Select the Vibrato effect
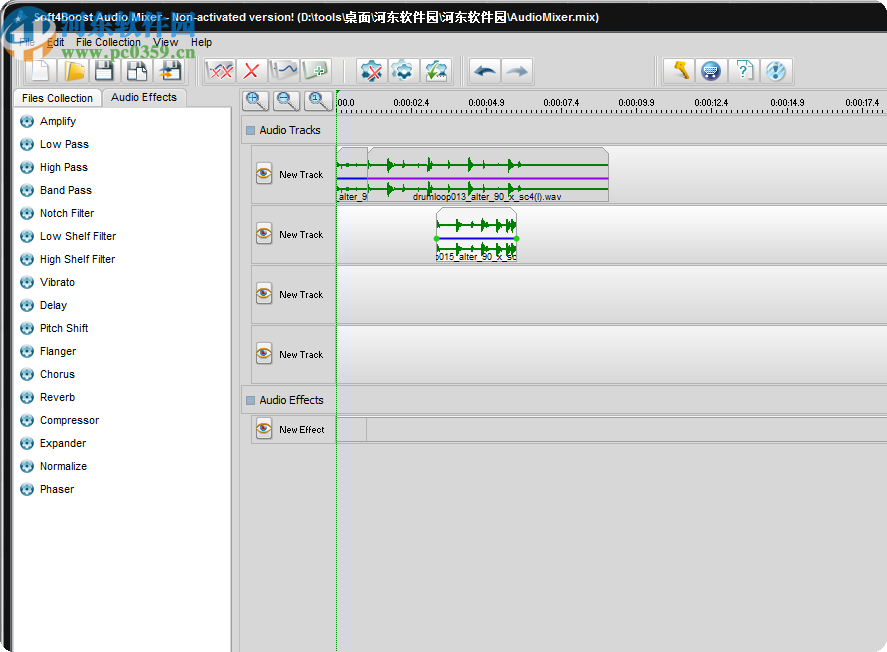Screen dimensions: 887x652 coord(57,282)
